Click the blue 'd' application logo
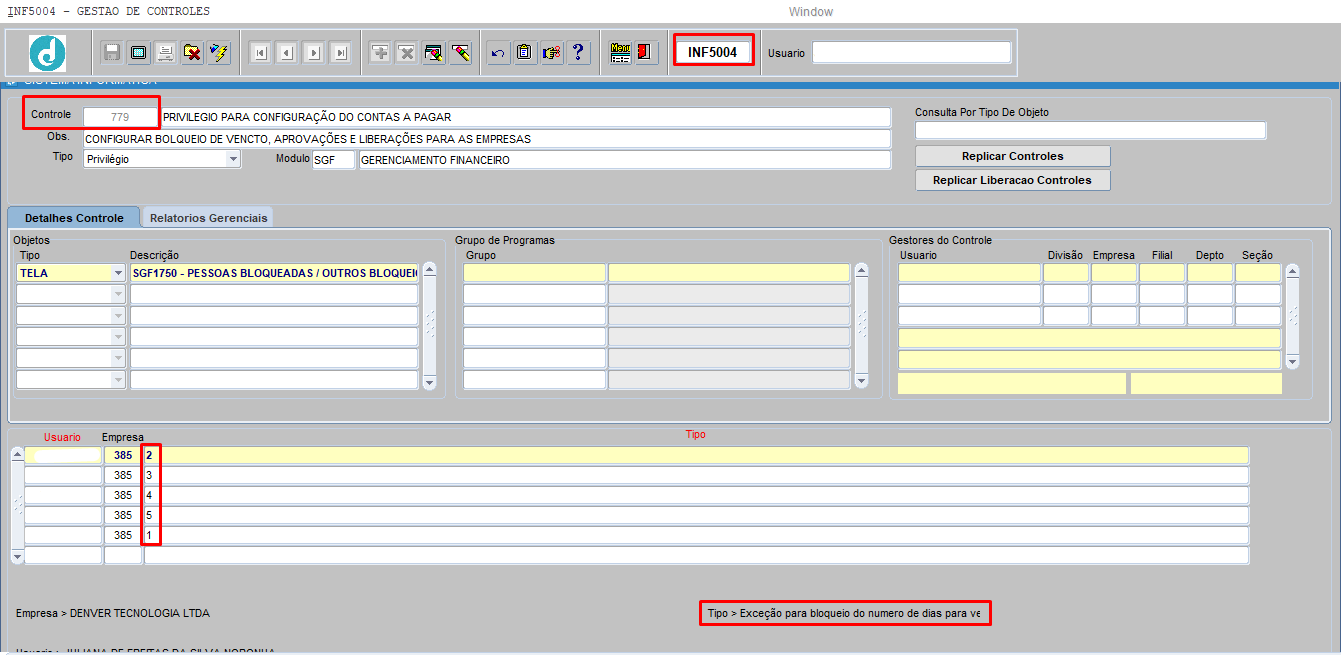Screen dimensions: 1341x655 47,52
